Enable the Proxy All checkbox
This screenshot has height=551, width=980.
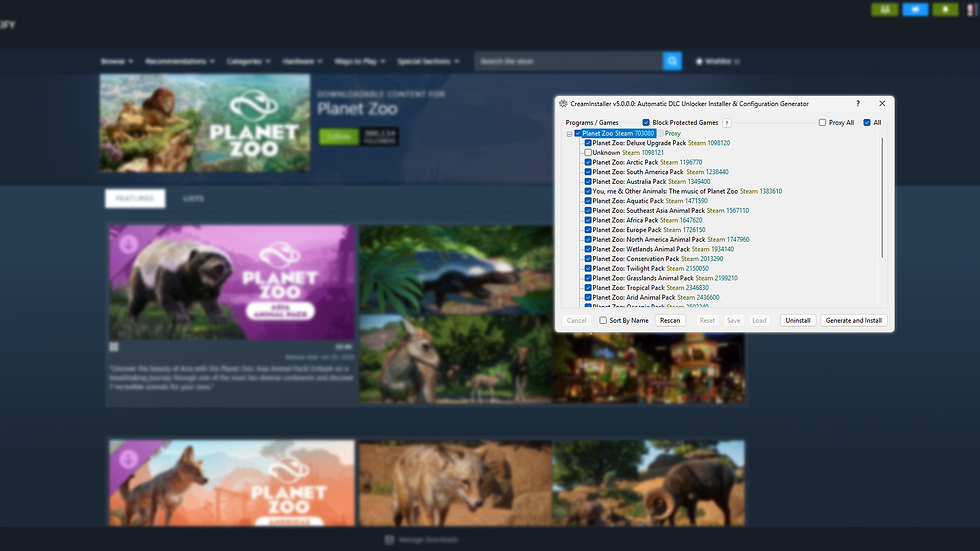(822, 122)
